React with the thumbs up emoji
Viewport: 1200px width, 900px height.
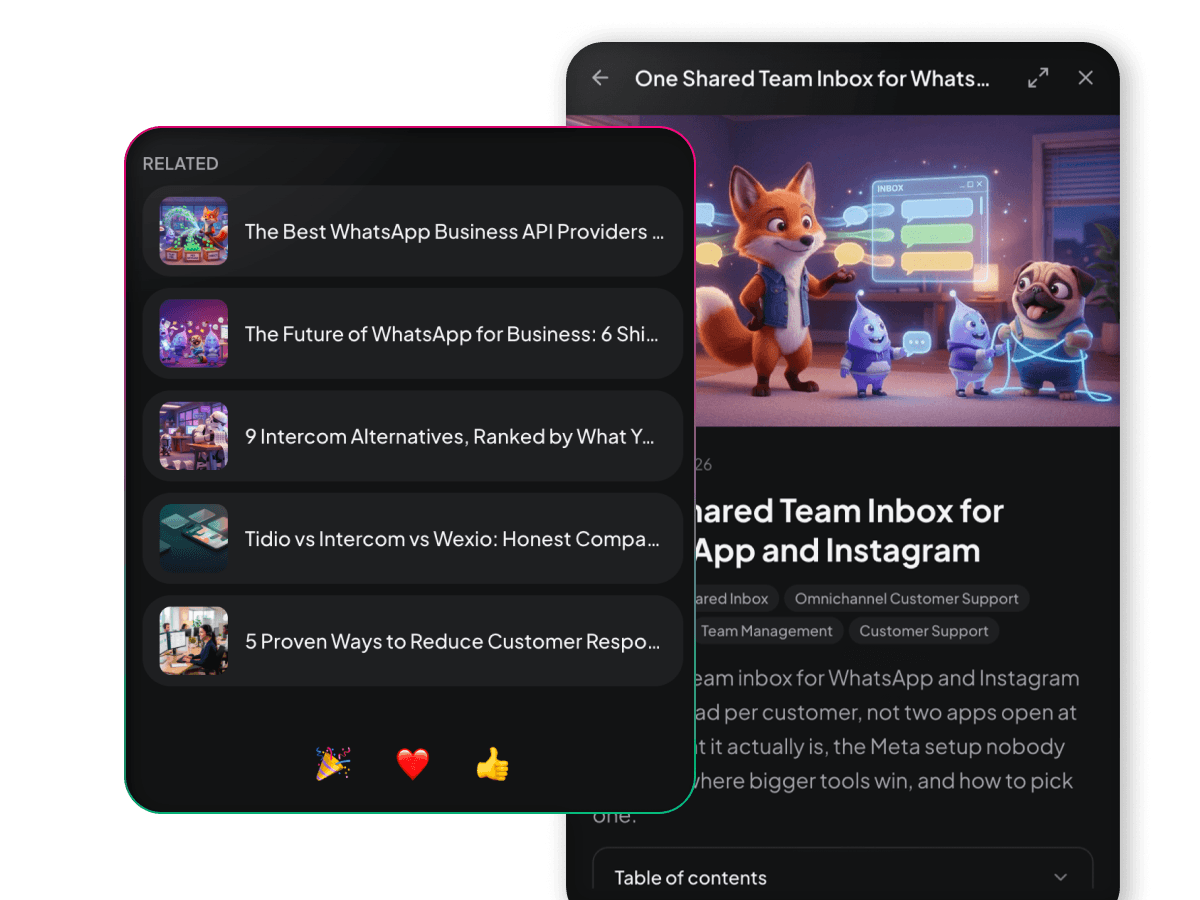point(492,765)
